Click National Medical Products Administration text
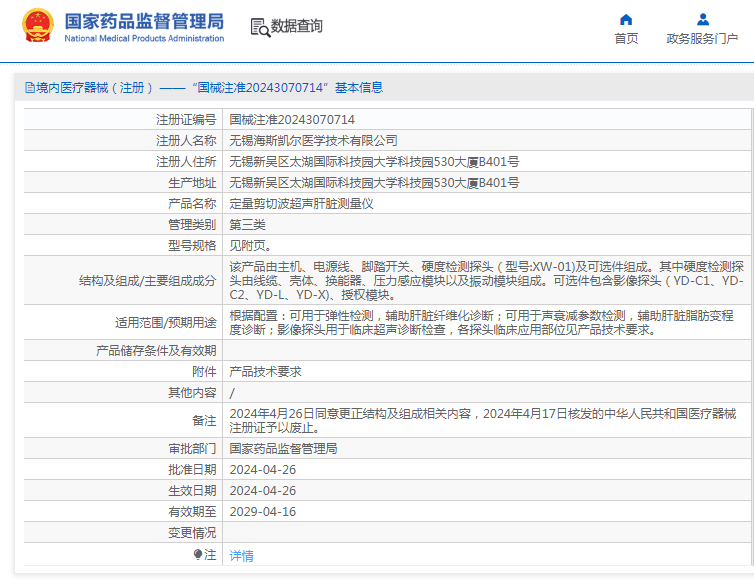 (144, 38)
